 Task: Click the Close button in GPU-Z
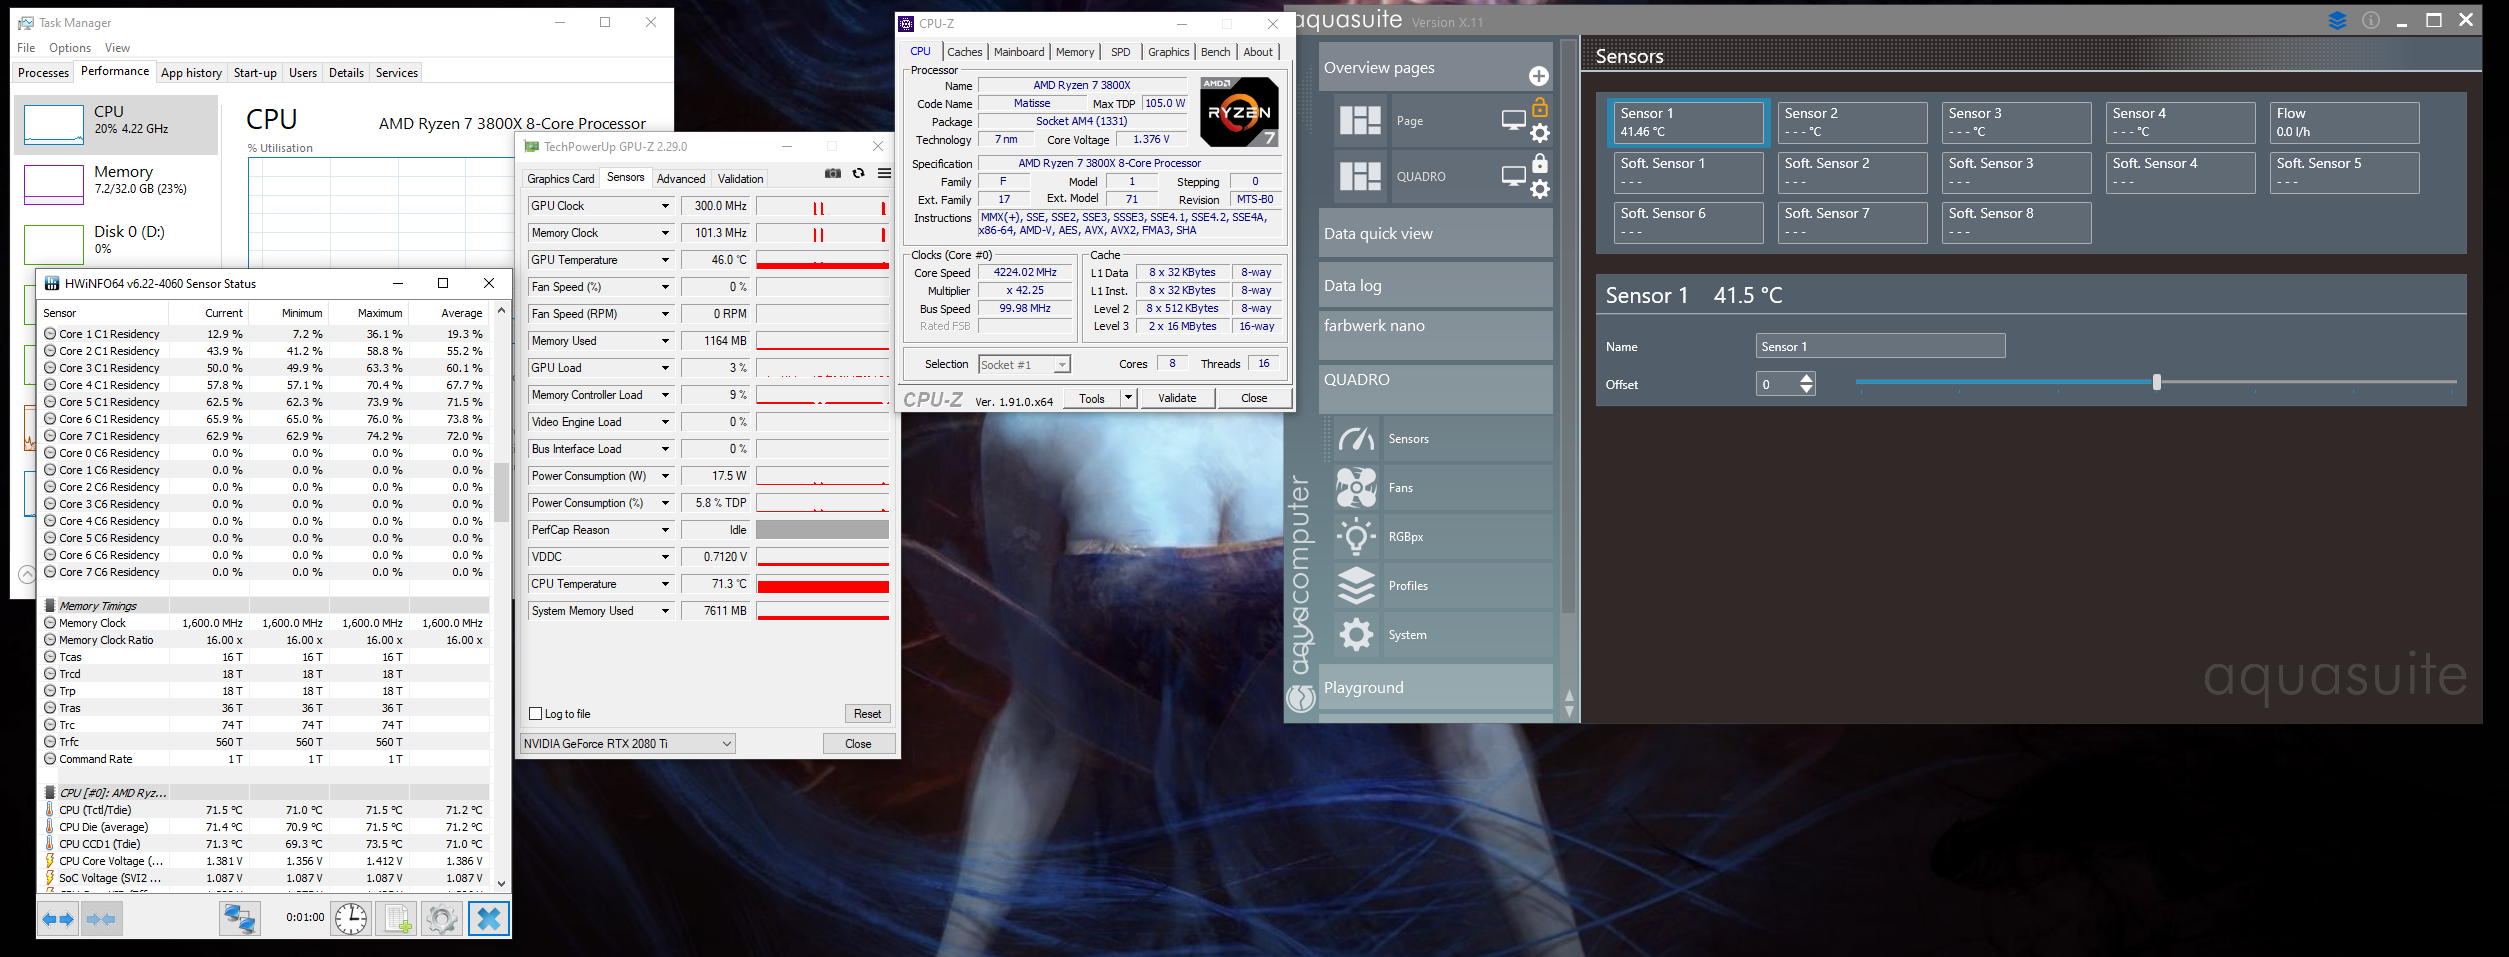click(858, 744)
